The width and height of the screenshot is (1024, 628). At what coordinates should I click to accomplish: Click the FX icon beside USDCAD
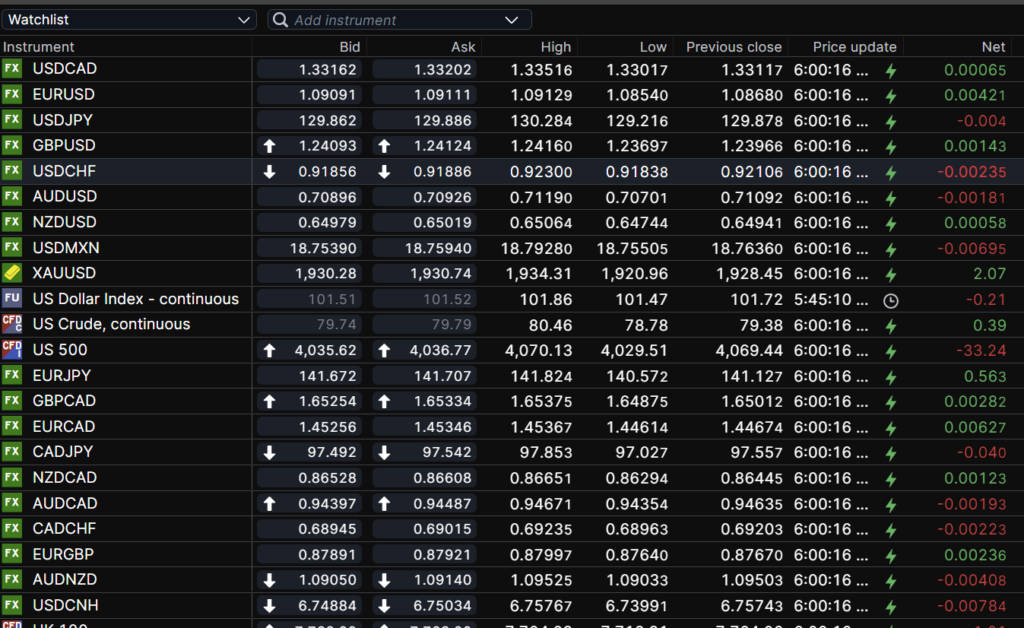pos(12,69)
